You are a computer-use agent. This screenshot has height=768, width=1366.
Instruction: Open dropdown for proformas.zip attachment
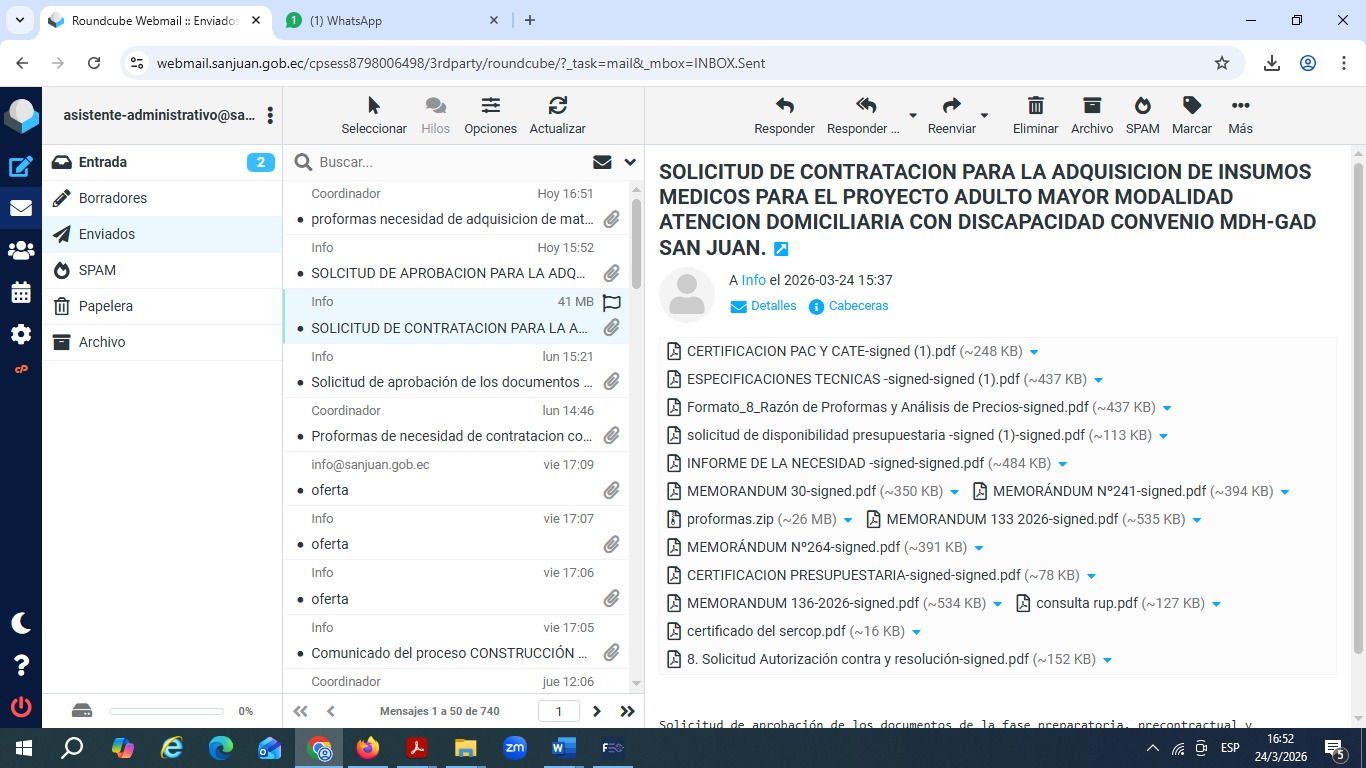[x=848, y=520]
